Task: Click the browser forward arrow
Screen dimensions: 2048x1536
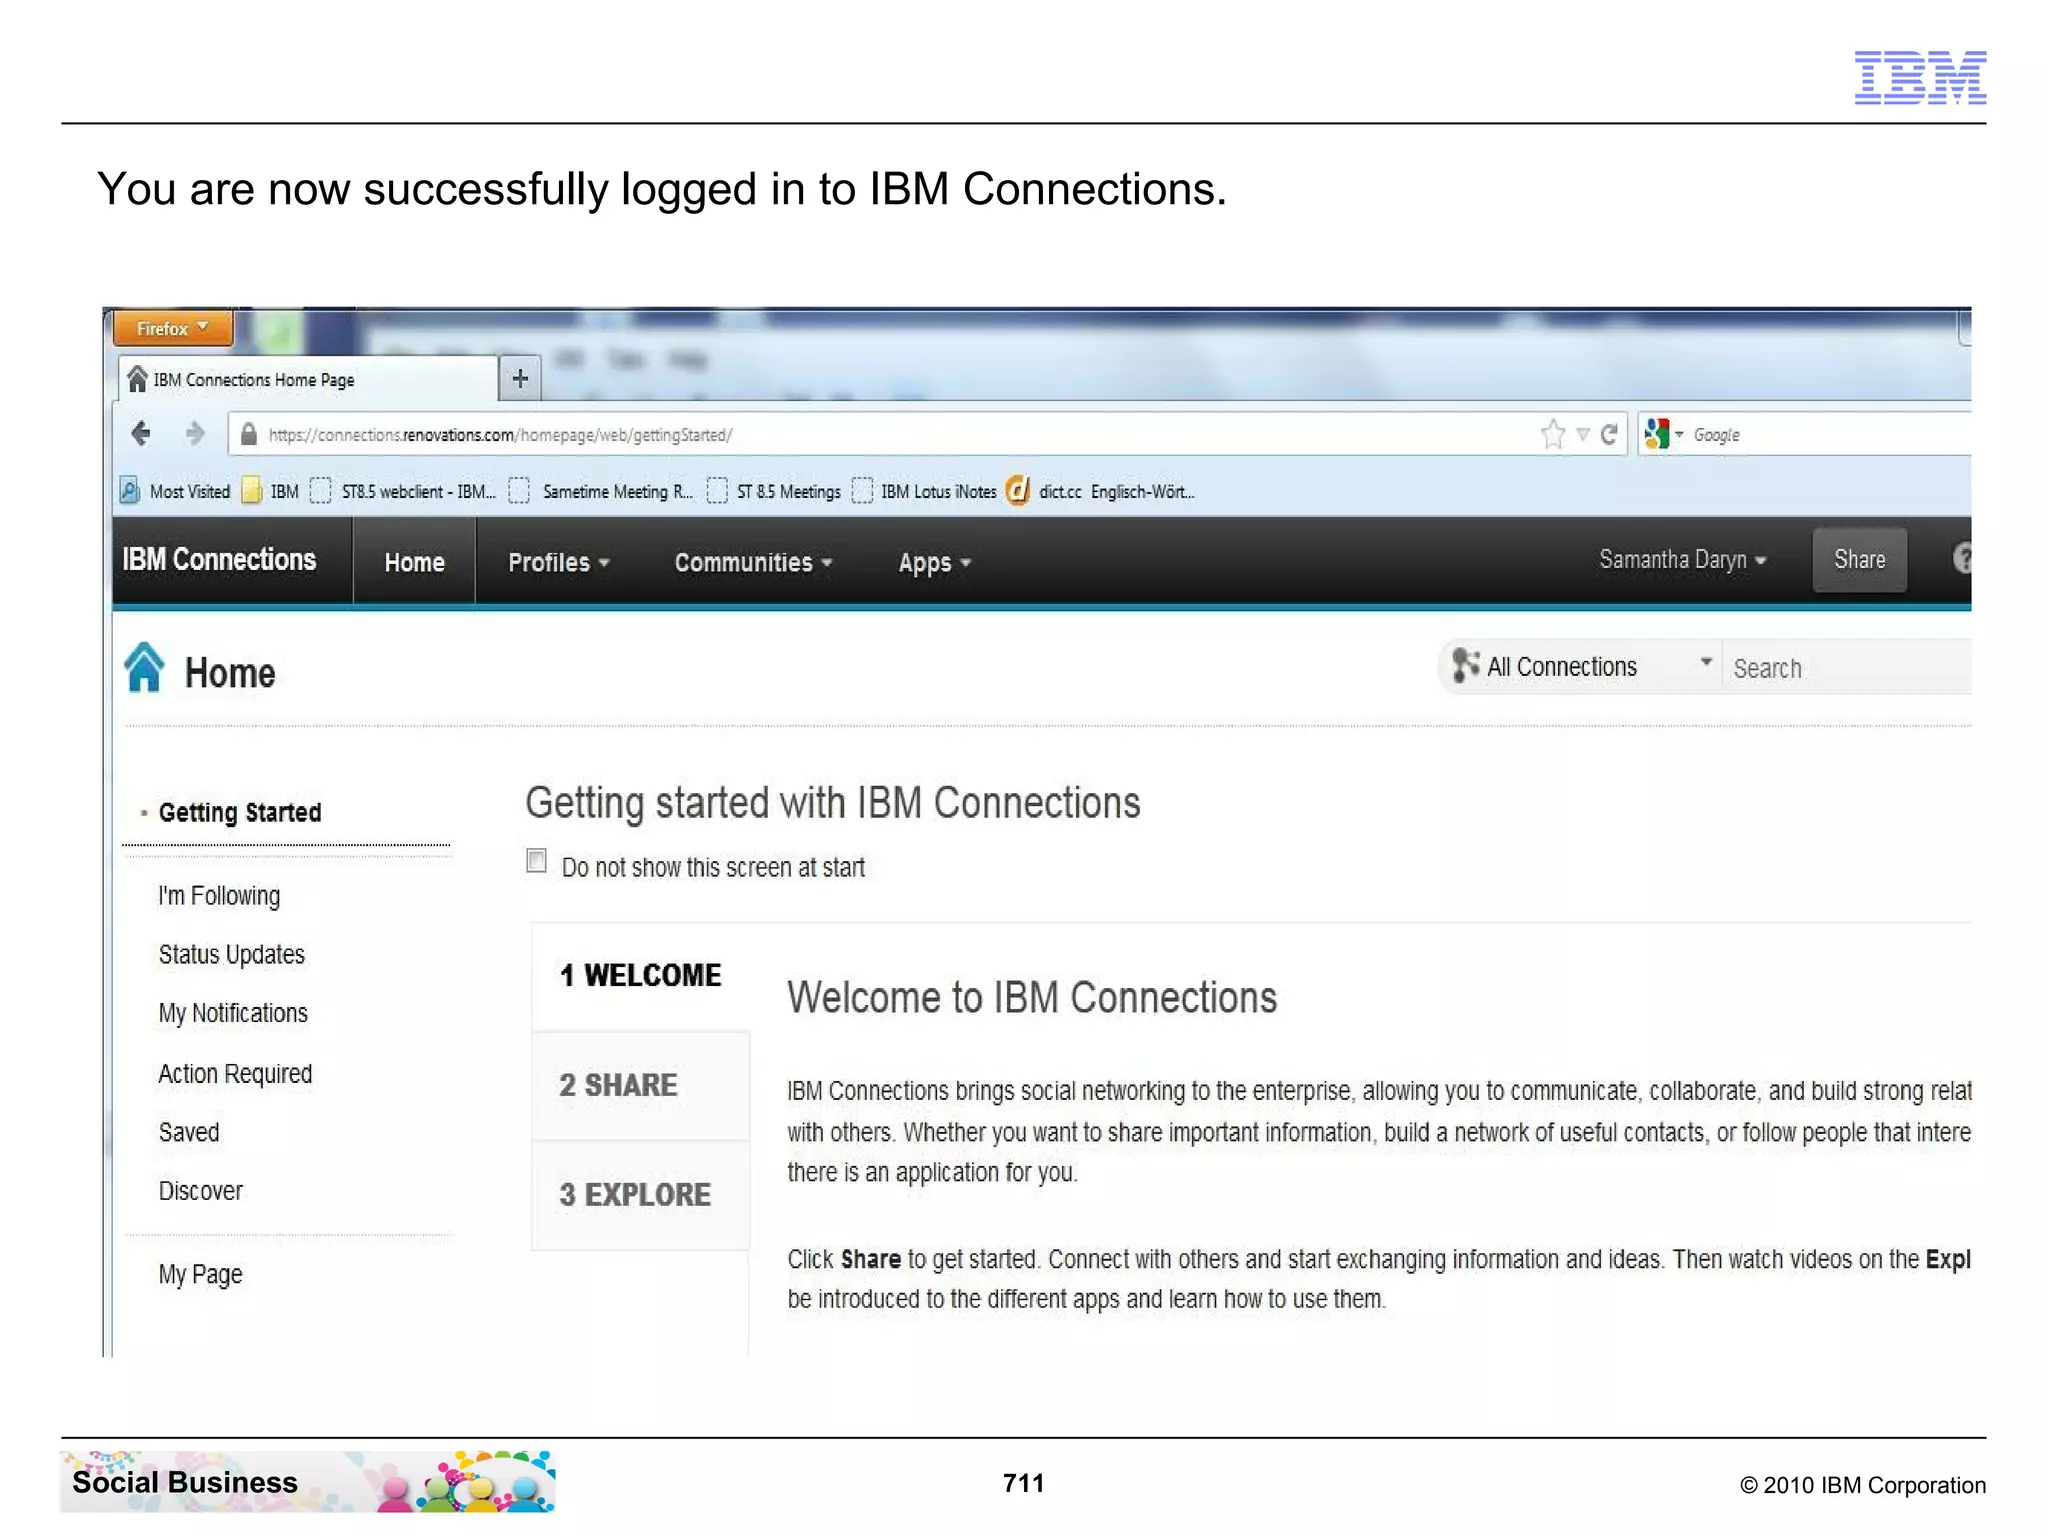Action: 195,434
